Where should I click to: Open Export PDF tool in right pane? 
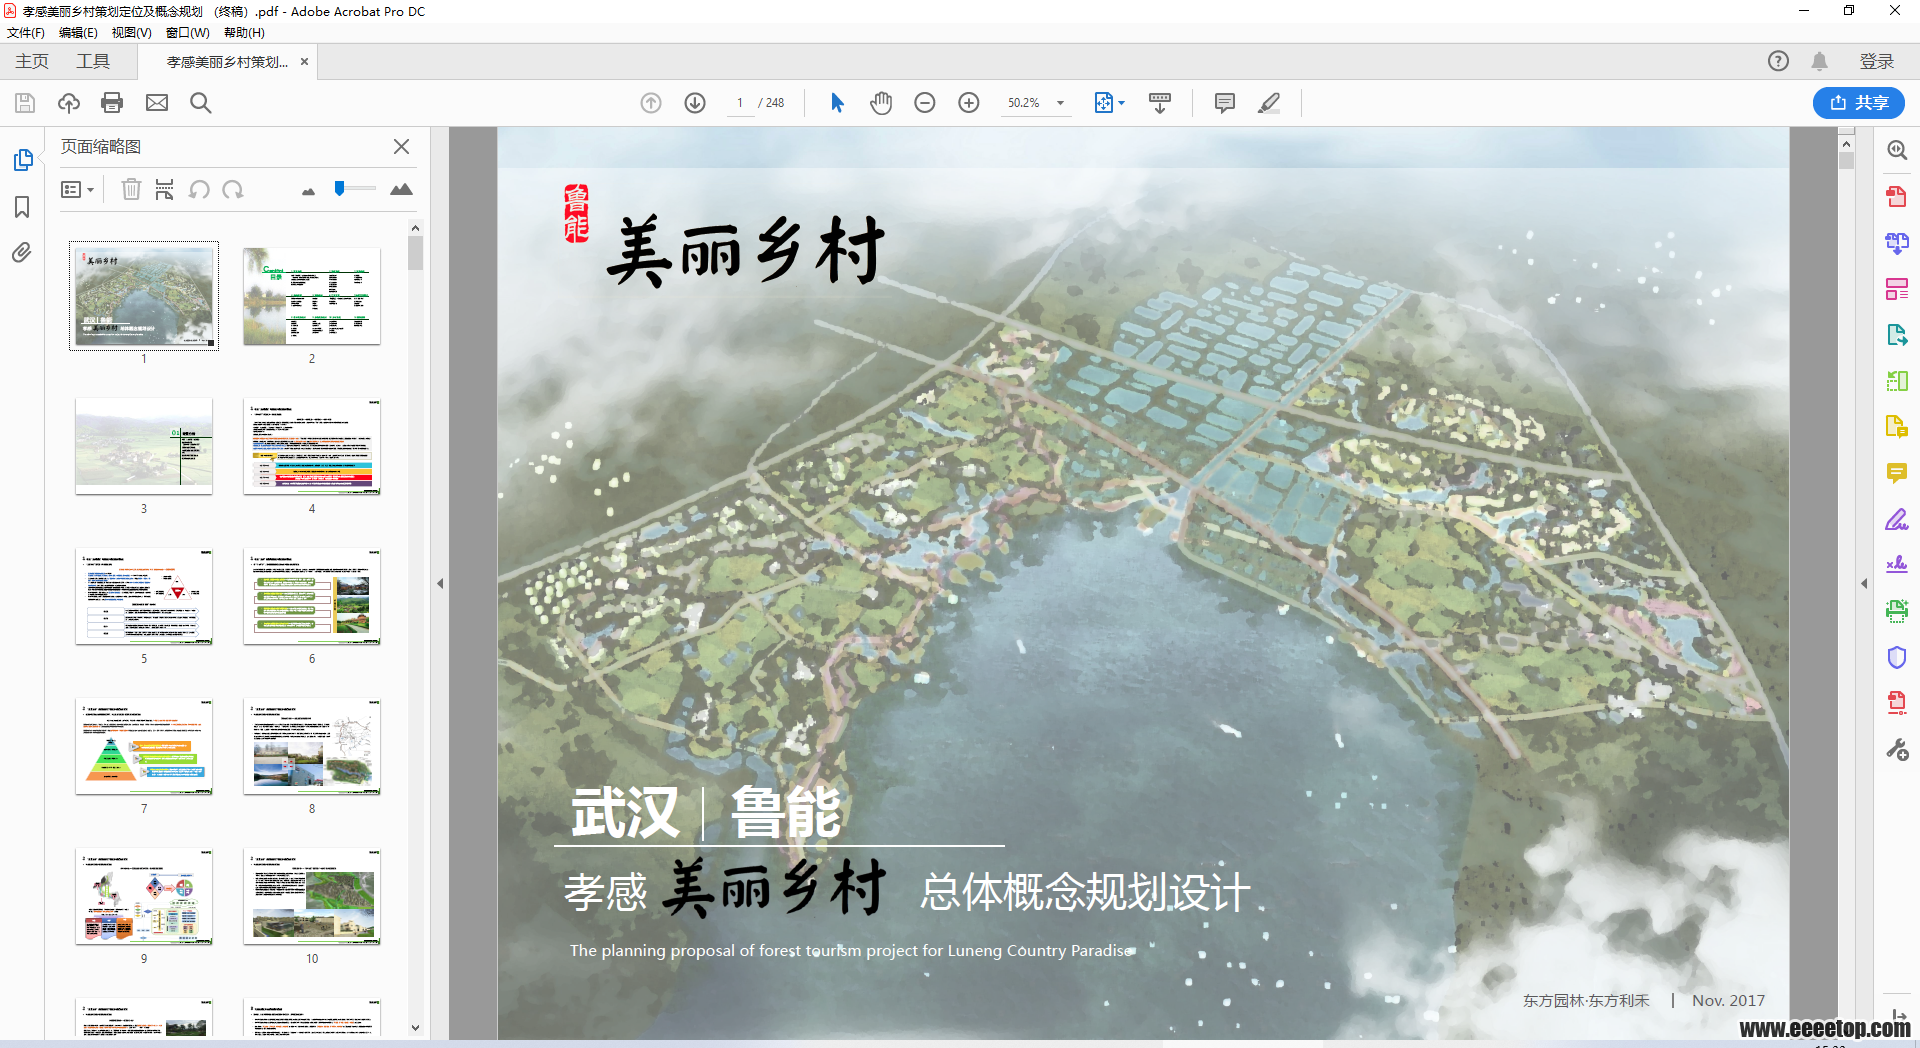1896,335
